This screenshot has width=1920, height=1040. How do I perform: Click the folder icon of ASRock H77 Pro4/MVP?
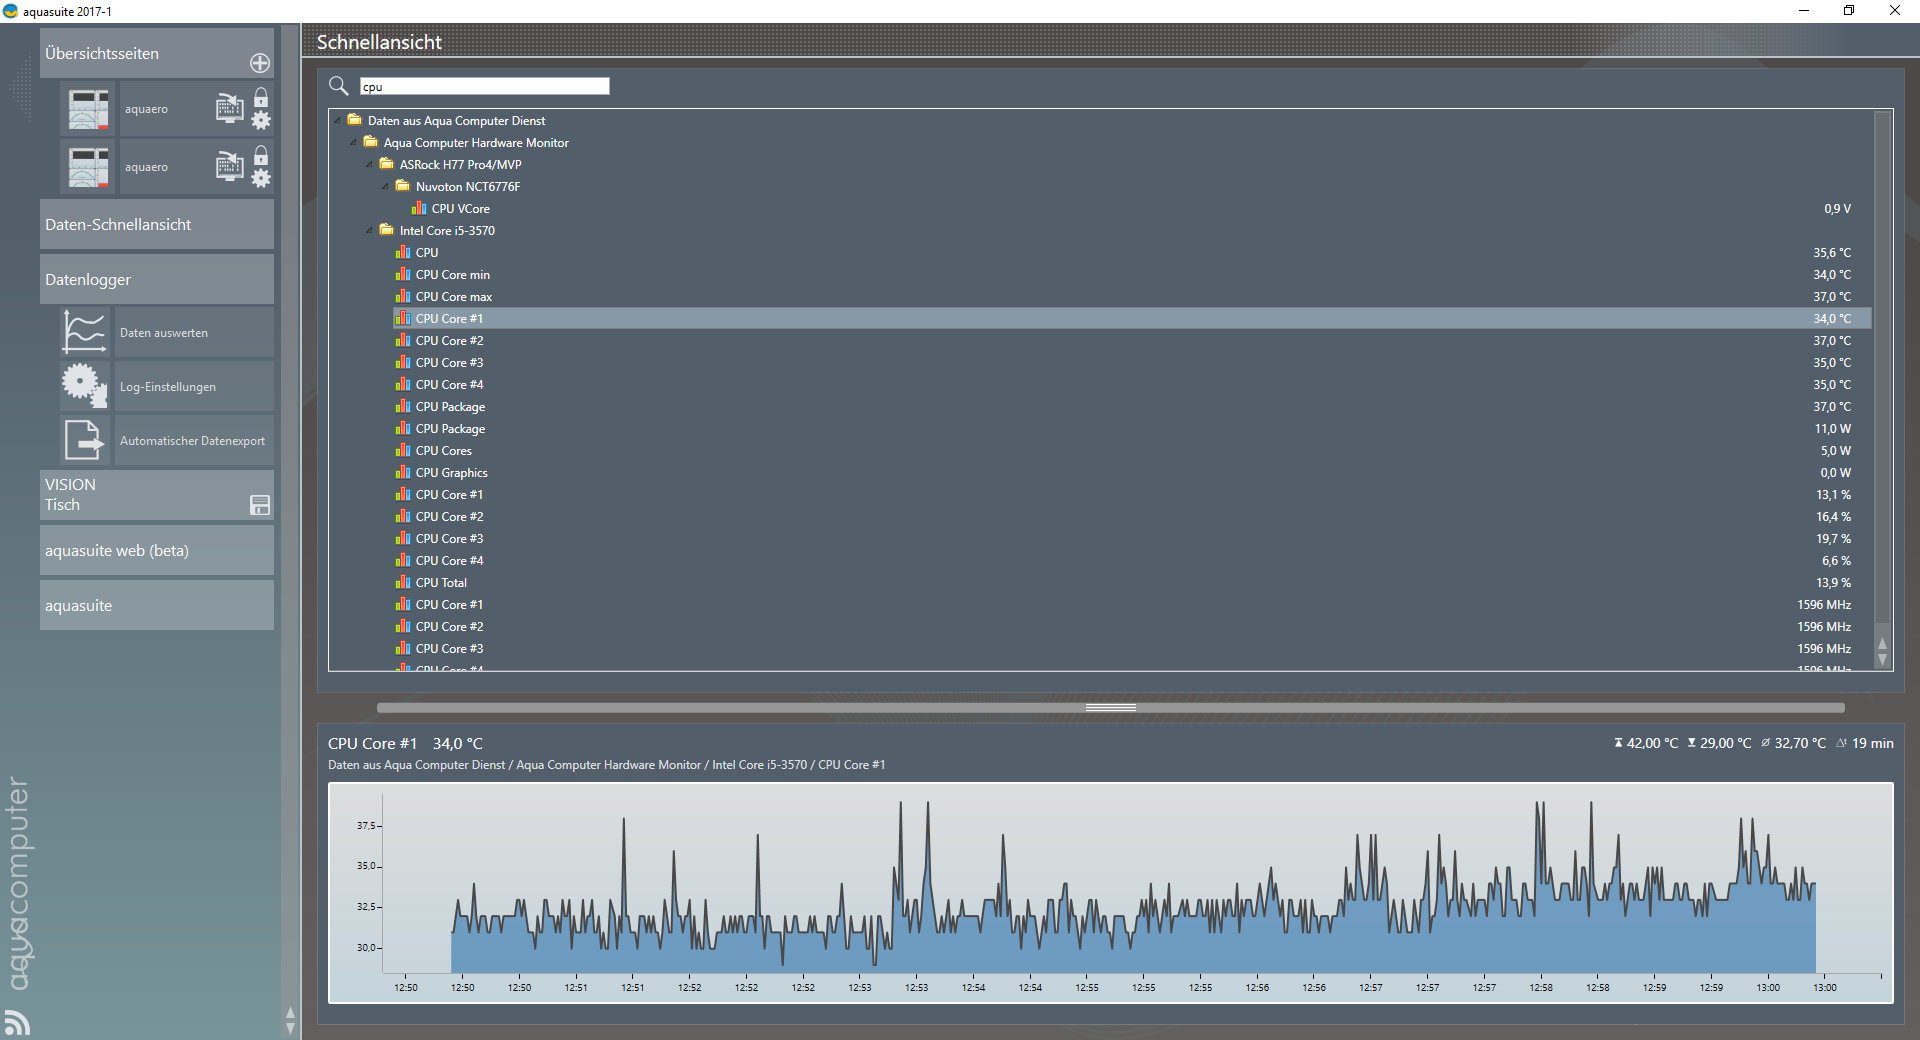pos(387,164)
